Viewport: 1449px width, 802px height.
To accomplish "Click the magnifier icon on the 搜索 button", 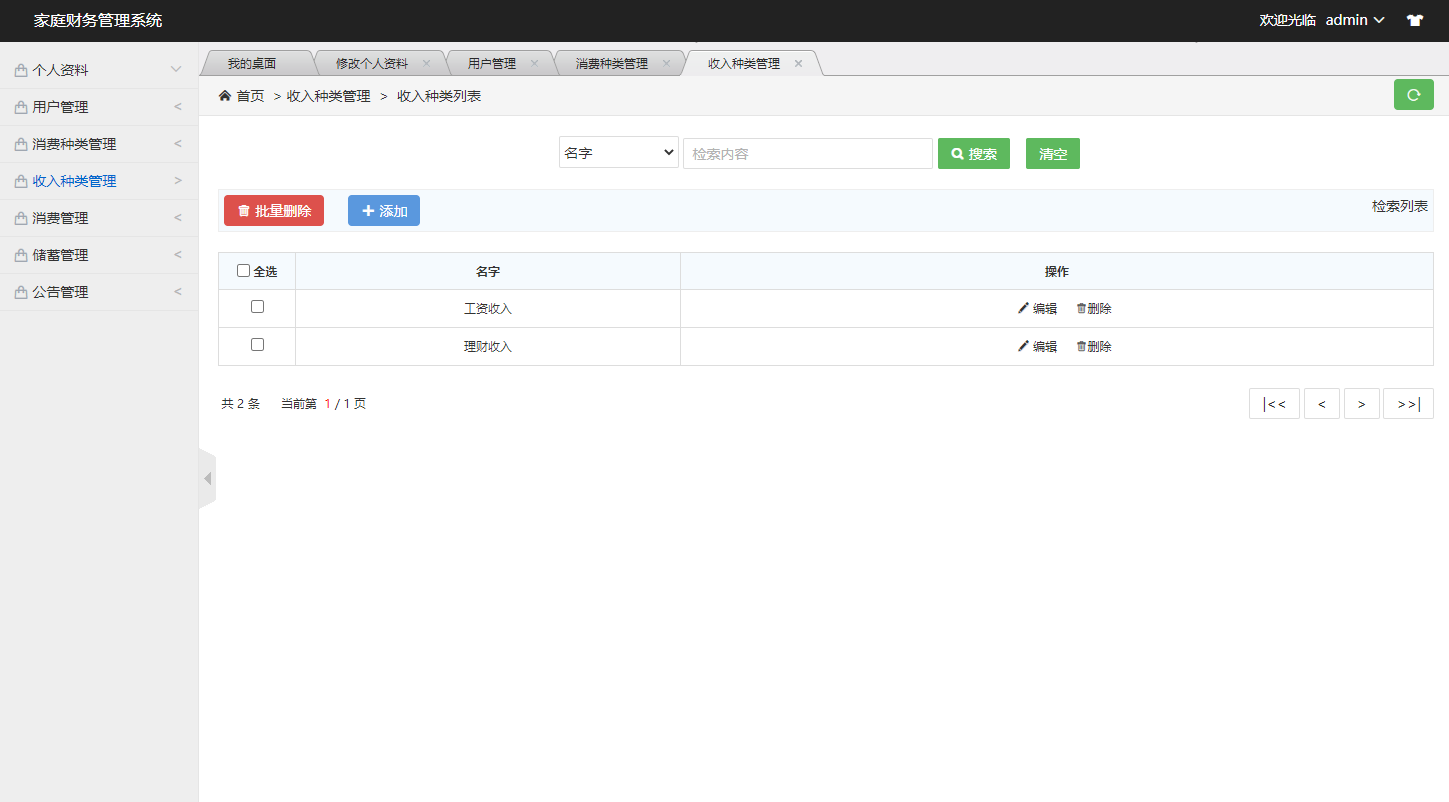I will tap(958, 153).
